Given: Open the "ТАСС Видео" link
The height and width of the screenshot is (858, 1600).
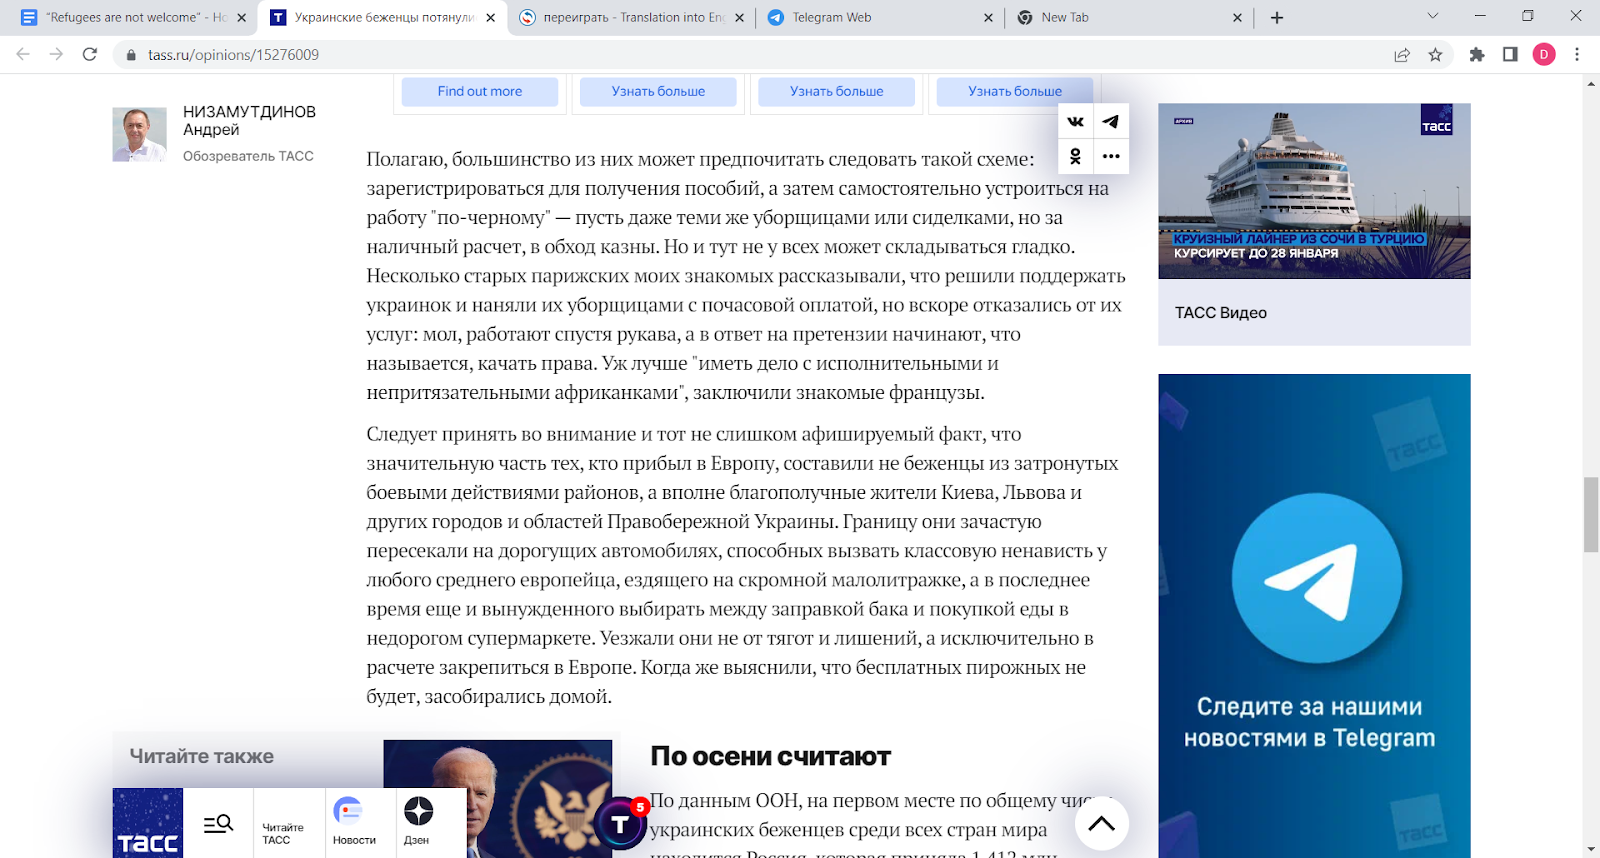Looking at the screenshot, I should [x=1221, y=313].
